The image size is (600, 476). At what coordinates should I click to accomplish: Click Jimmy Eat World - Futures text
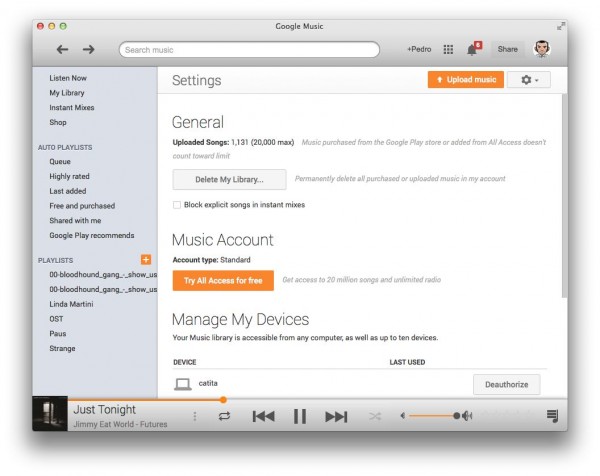coord(120,424)
